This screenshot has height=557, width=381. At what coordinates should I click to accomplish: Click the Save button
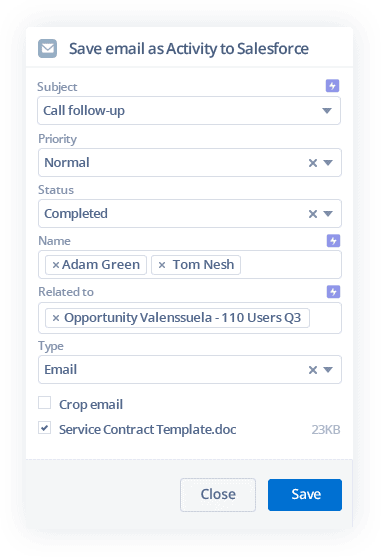coord(305,495)
